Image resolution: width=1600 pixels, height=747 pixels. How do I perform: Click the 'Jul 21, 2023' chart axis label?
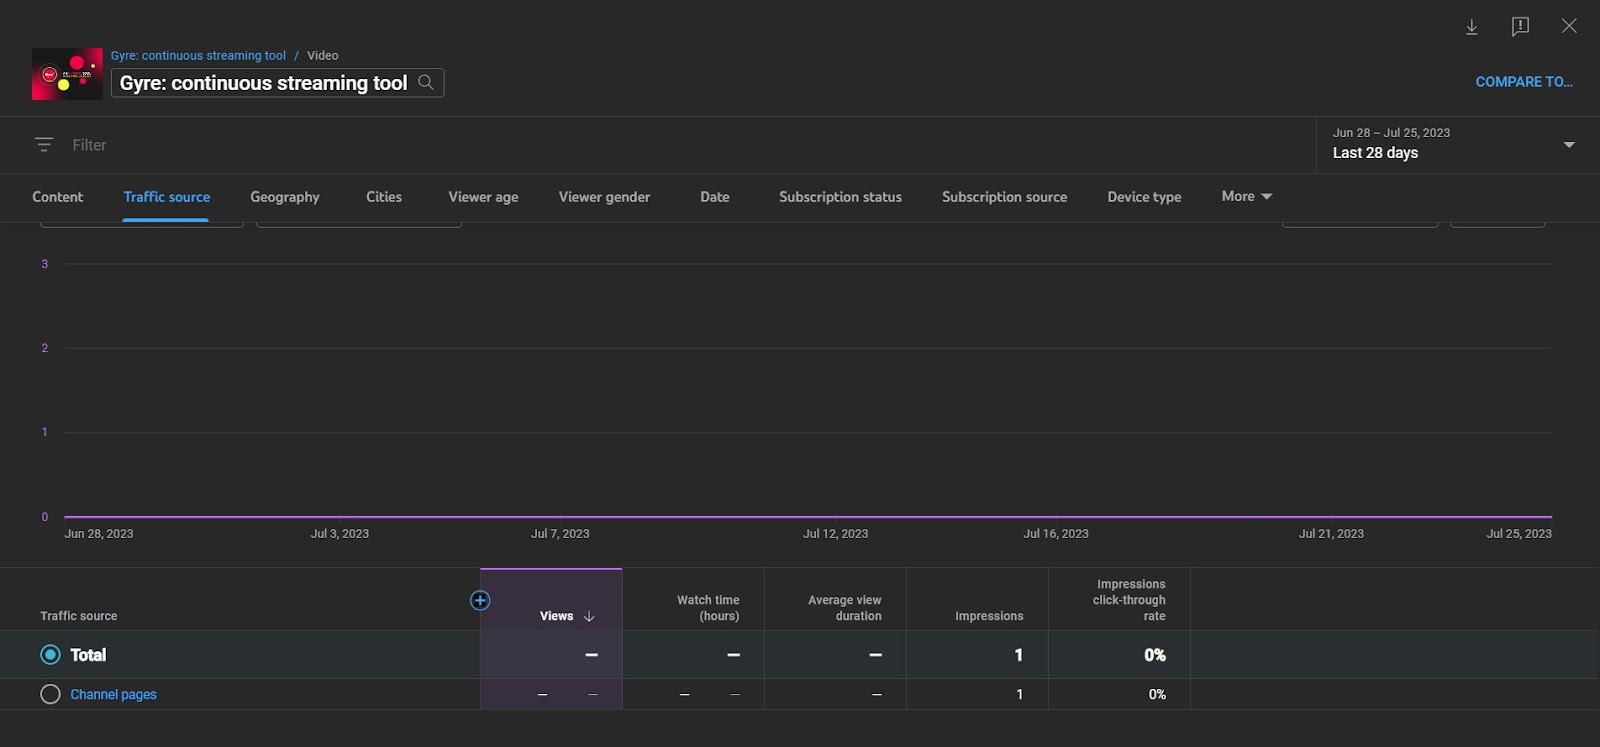tap(1331, 534)
